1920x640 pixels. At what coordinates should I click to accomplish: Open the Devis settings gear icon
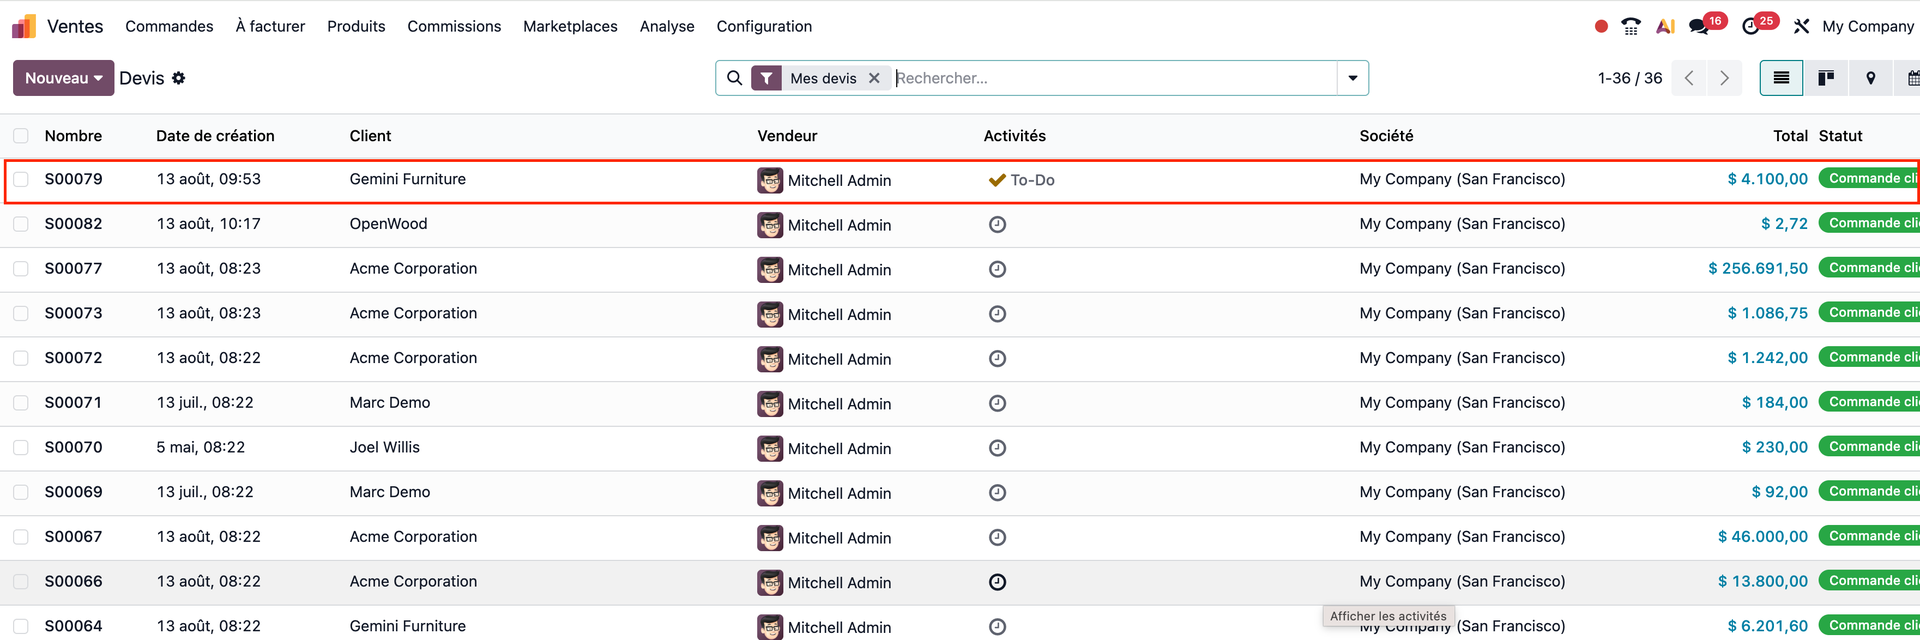[x=179, y=78]
